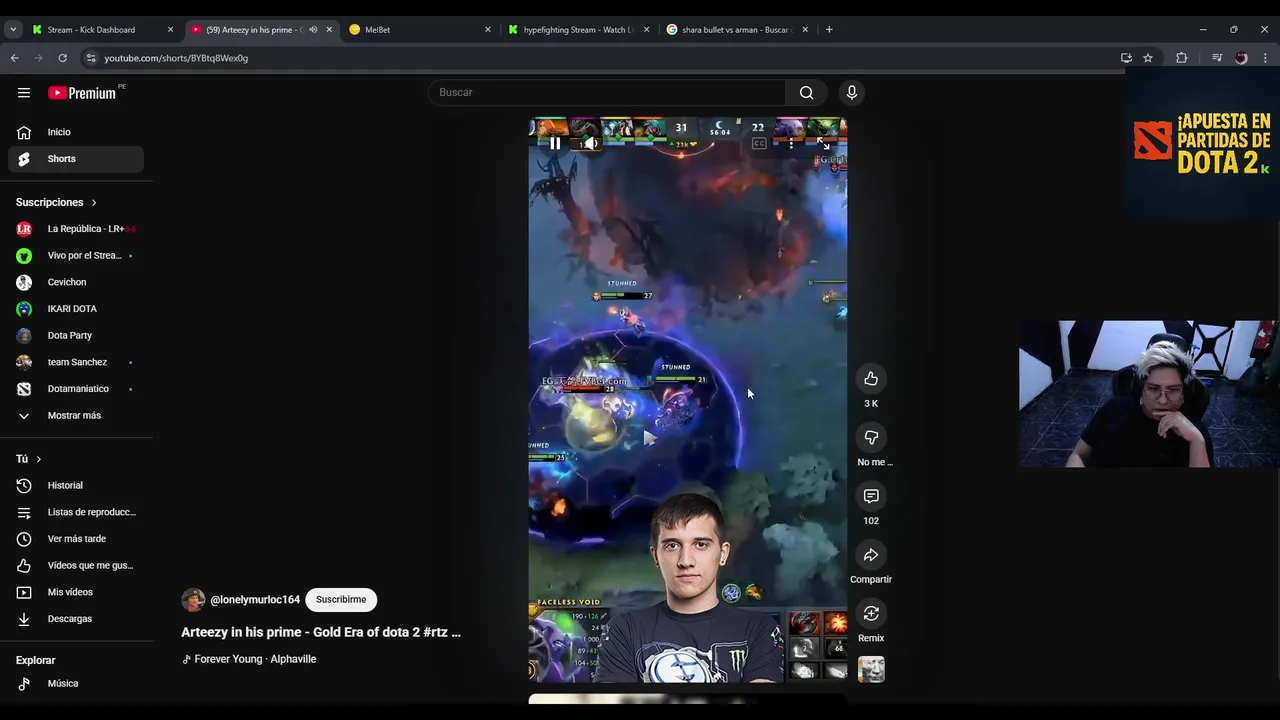
Task: Reload the YouTube page
Action: (63, 58)
